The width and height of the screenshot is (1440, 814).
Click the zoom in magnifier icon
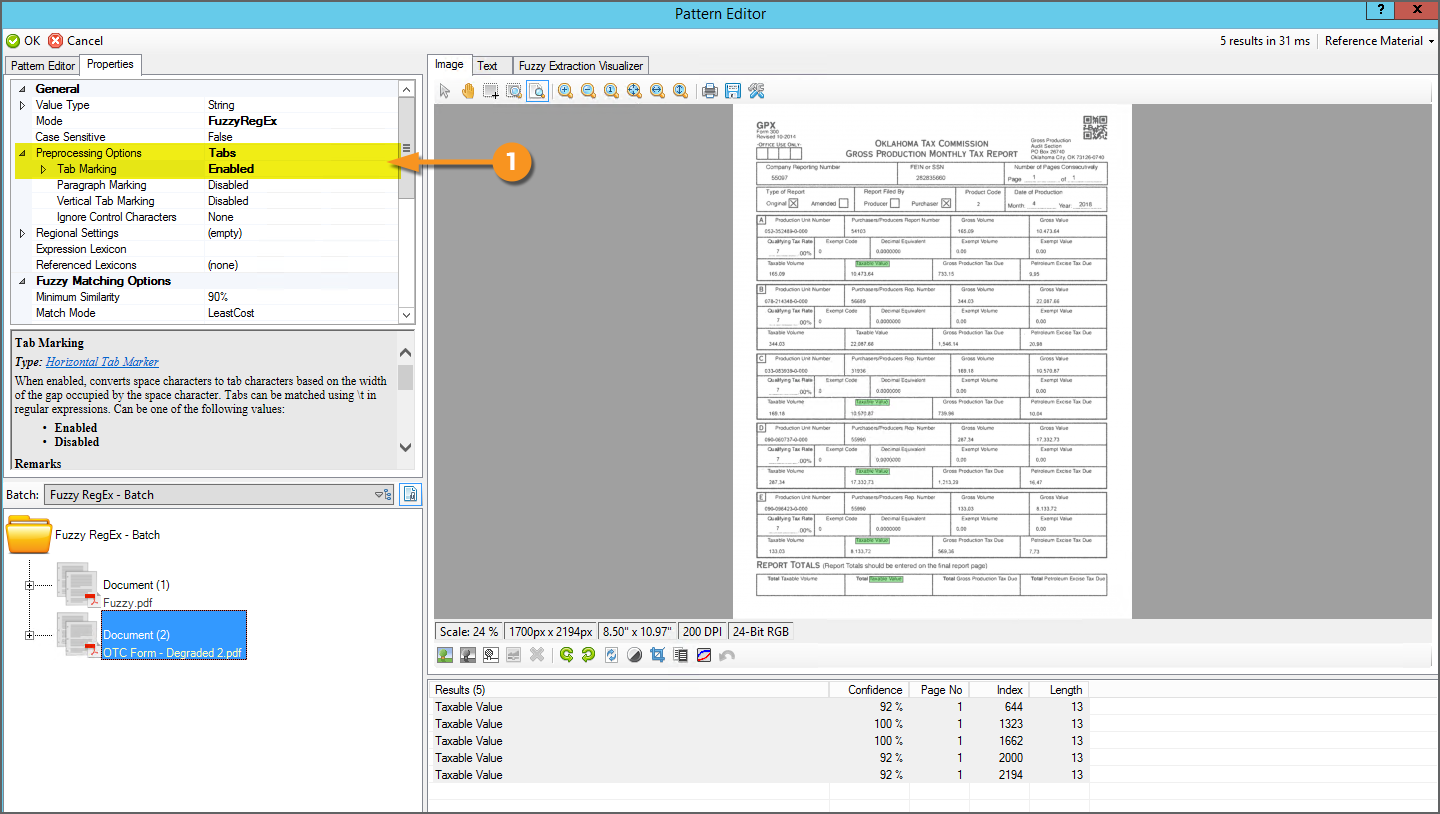pos(565,91)
